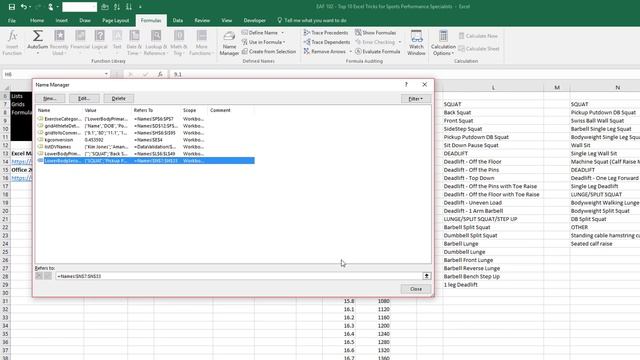Open the quick access font name box
Screen dimensions: 640x360
(x=80, y=7)
